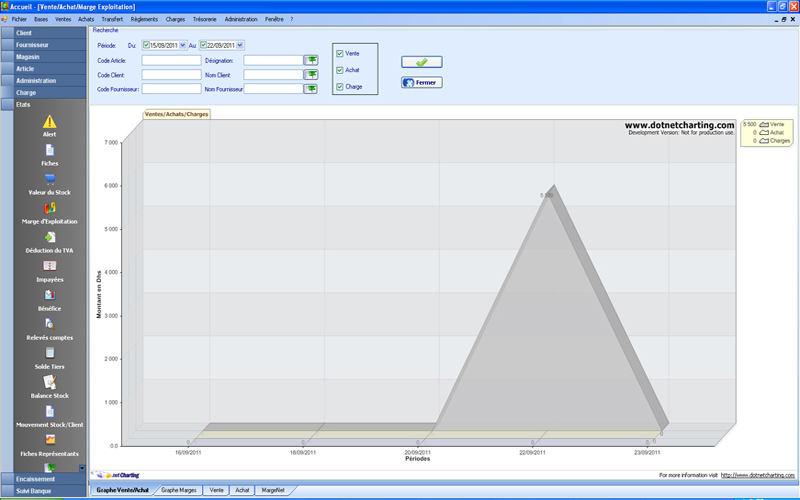Image resolution: width=800 pixels, height=500 pixels.
Task: Toggle the Achat checkbox
Action: click(x=340, y=70)
